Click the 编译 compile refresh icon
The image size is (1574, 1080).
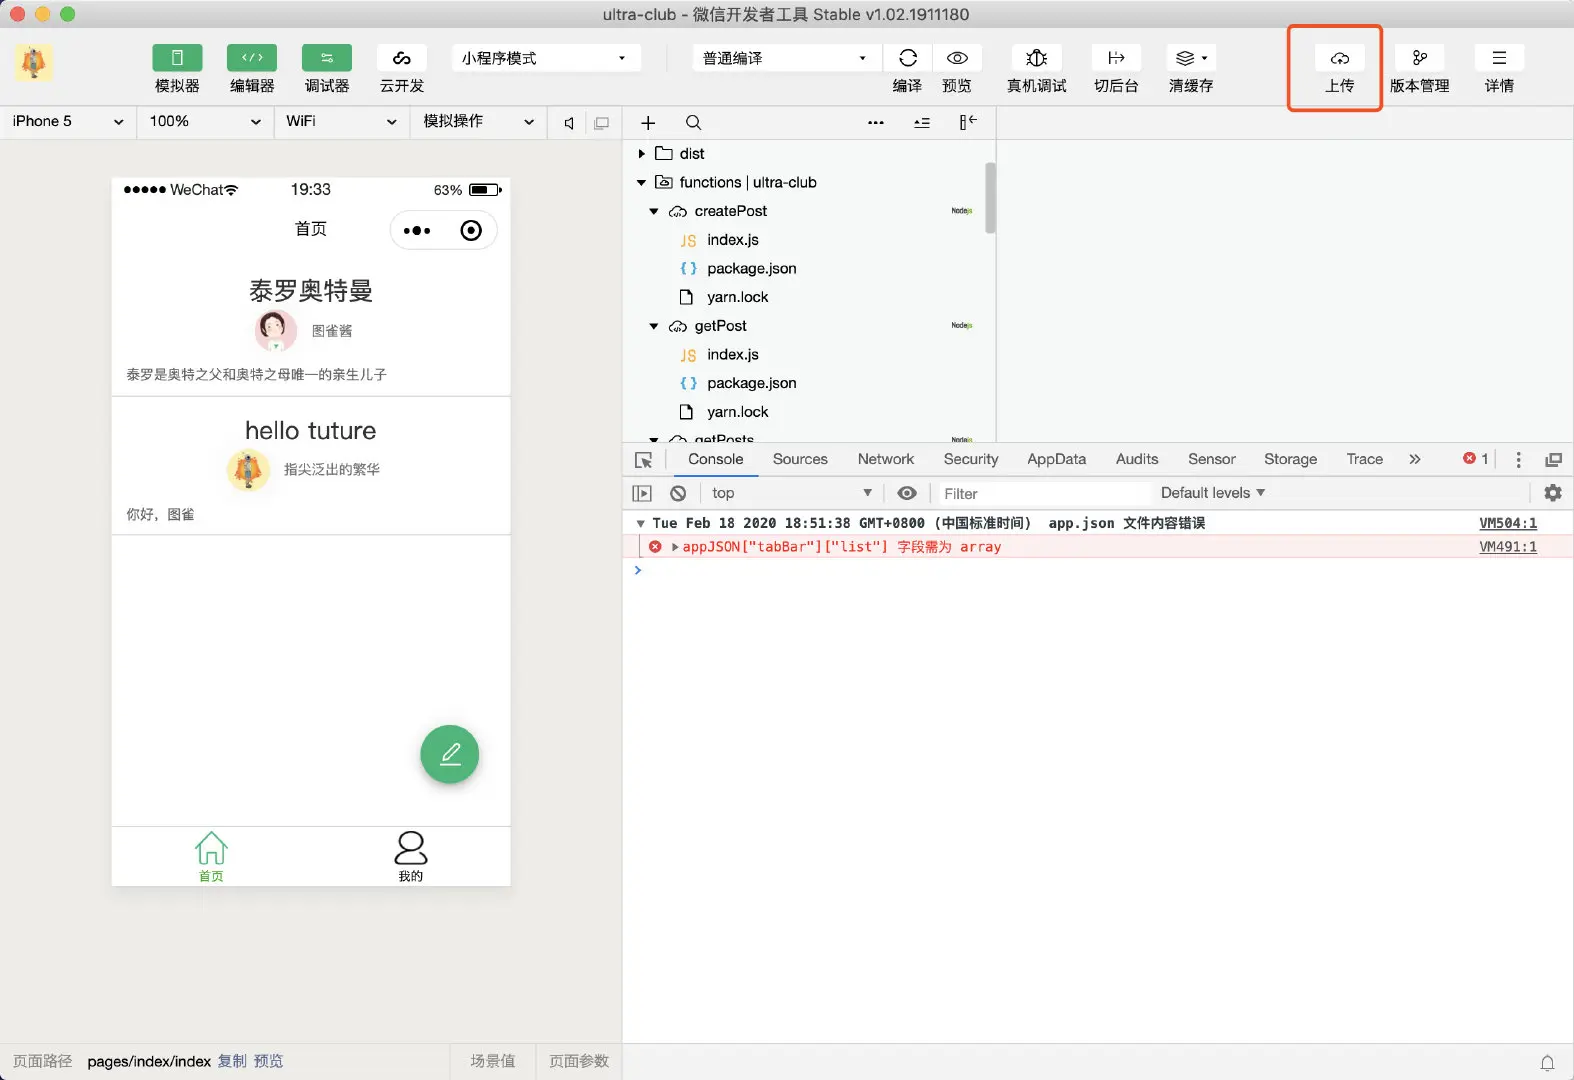coord(907,58)
